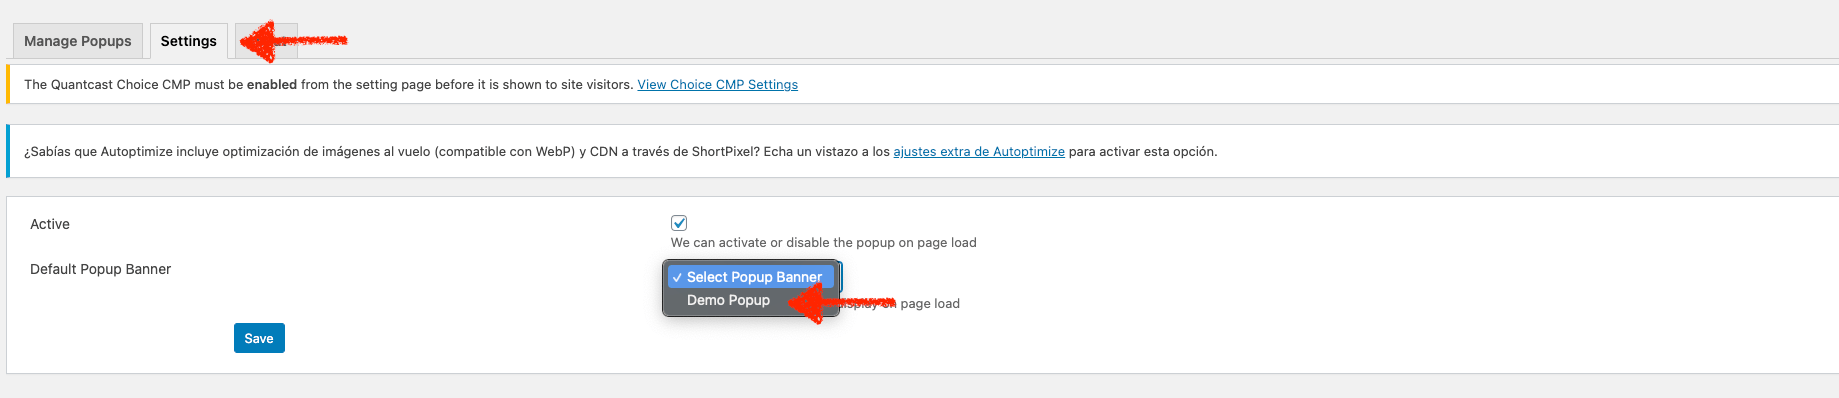Open the Settings tab
The image size is (1839, 398).
point(188,41)
